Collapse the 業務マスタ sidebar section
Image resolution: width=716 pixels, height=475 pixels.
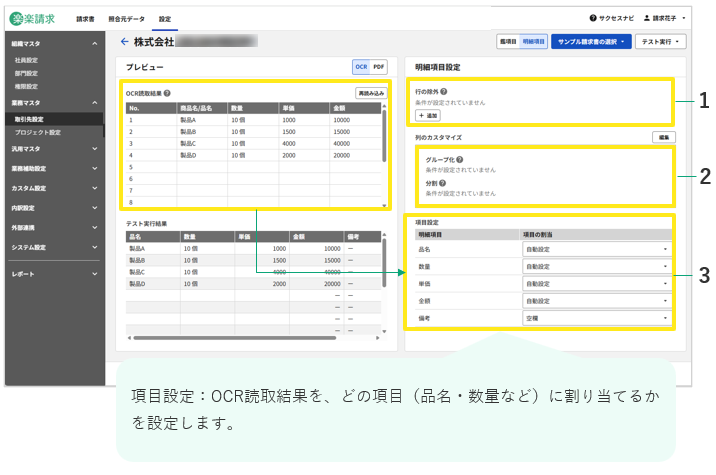point(95,103)
